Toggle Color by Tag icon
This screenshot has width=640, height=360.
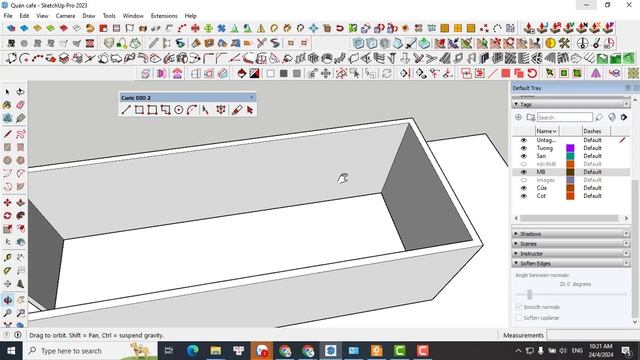click(x=612, y=117)
